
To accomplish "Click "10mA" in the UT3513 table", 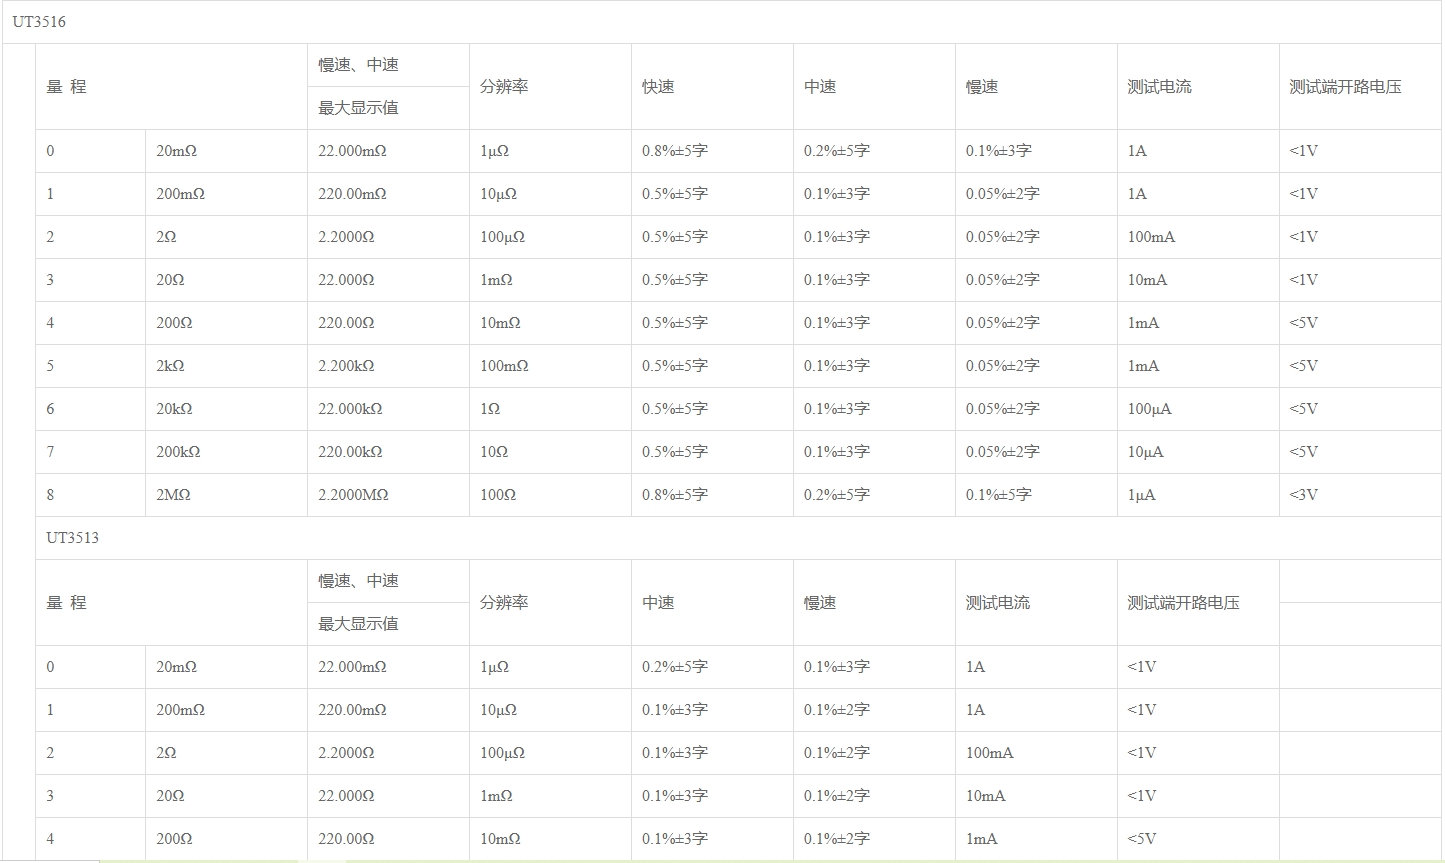I will point(985,796).
